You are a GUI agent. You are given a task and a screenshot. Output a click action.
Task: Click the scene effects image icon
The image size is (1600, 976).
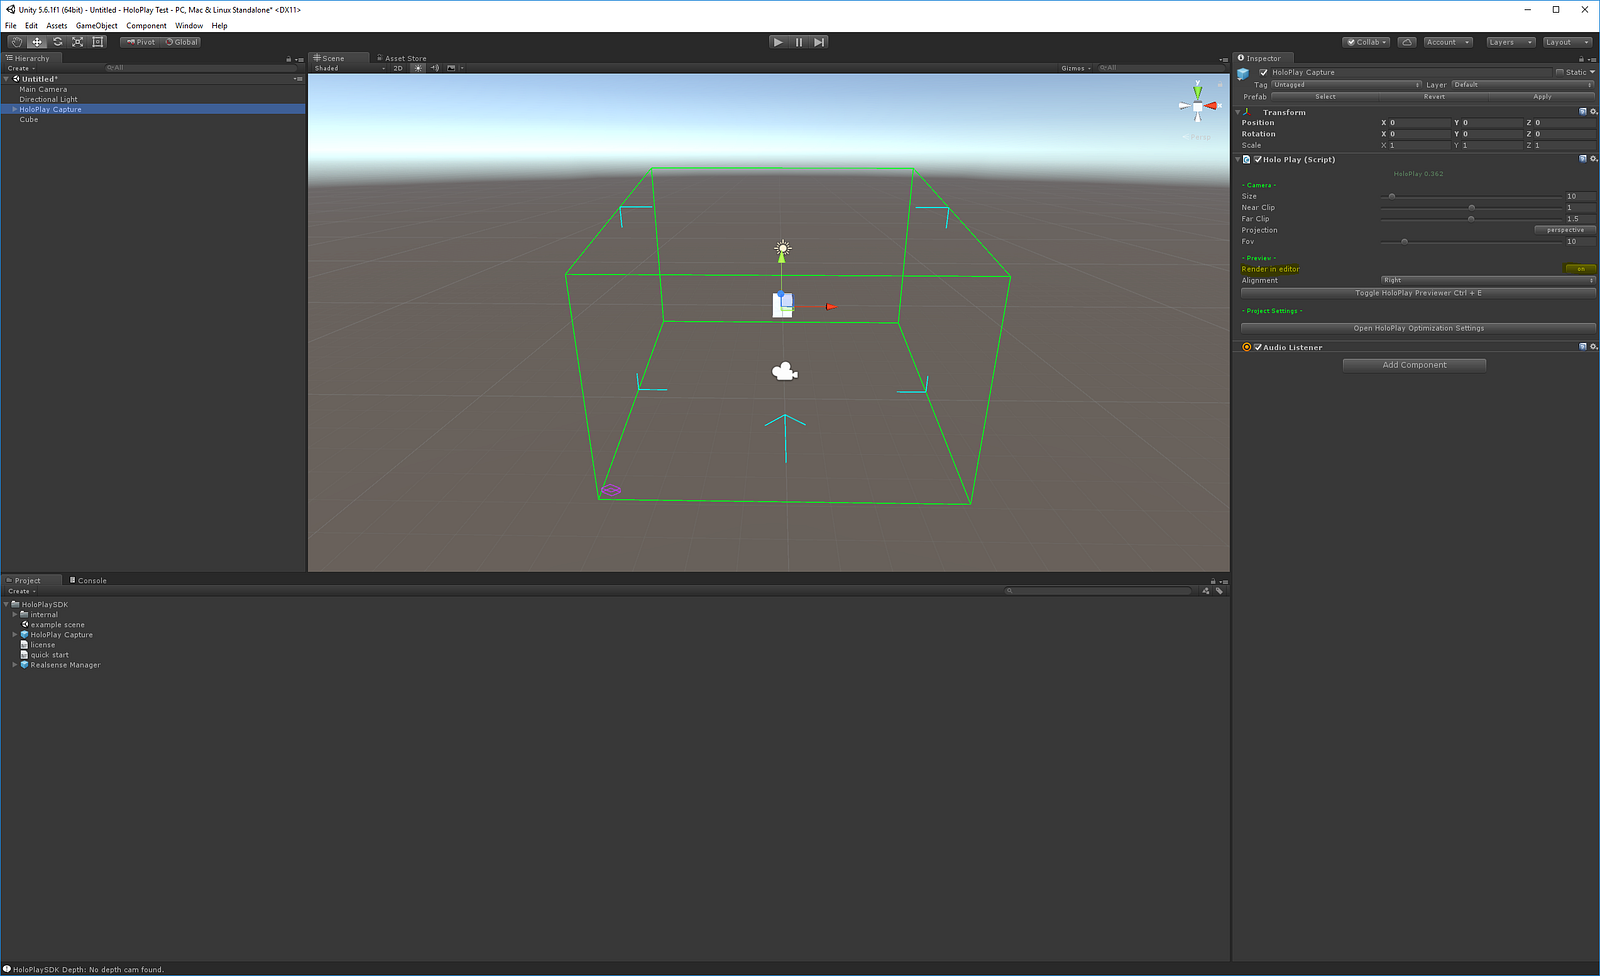(451, 68)
